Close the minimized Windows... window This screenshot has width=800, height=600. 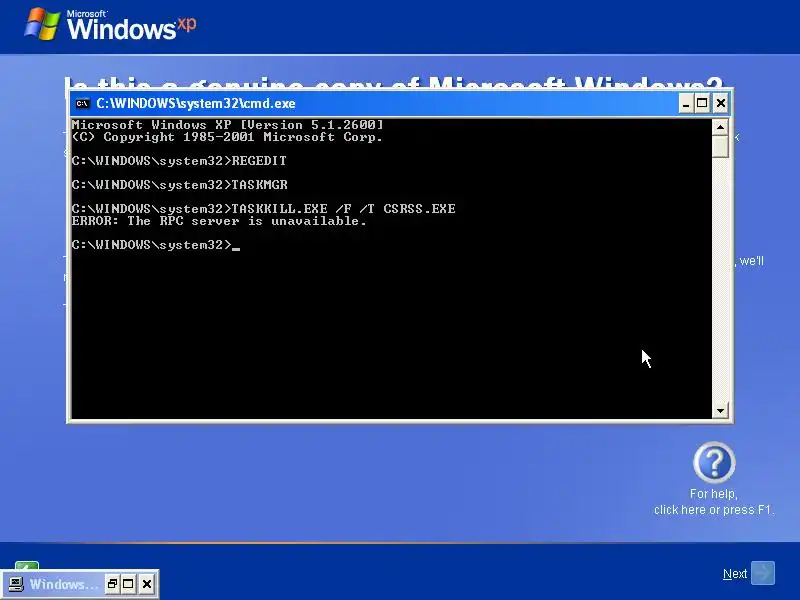point(146,584)
